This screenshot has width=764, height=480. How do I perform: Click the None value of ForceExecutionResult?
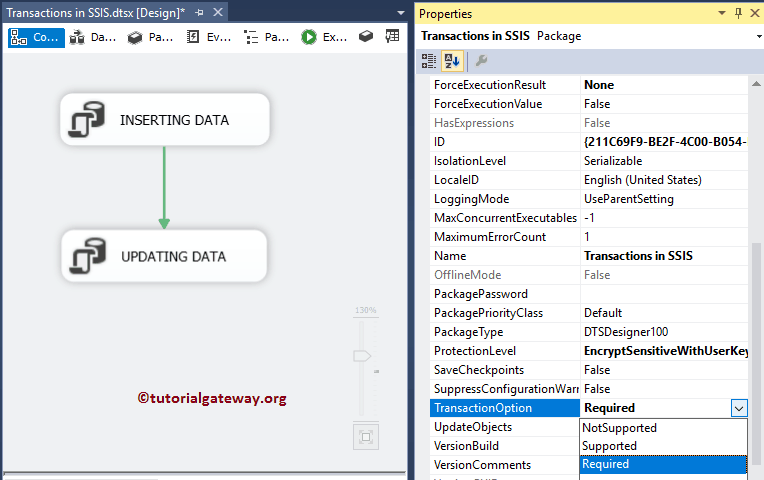pos(664,85)
